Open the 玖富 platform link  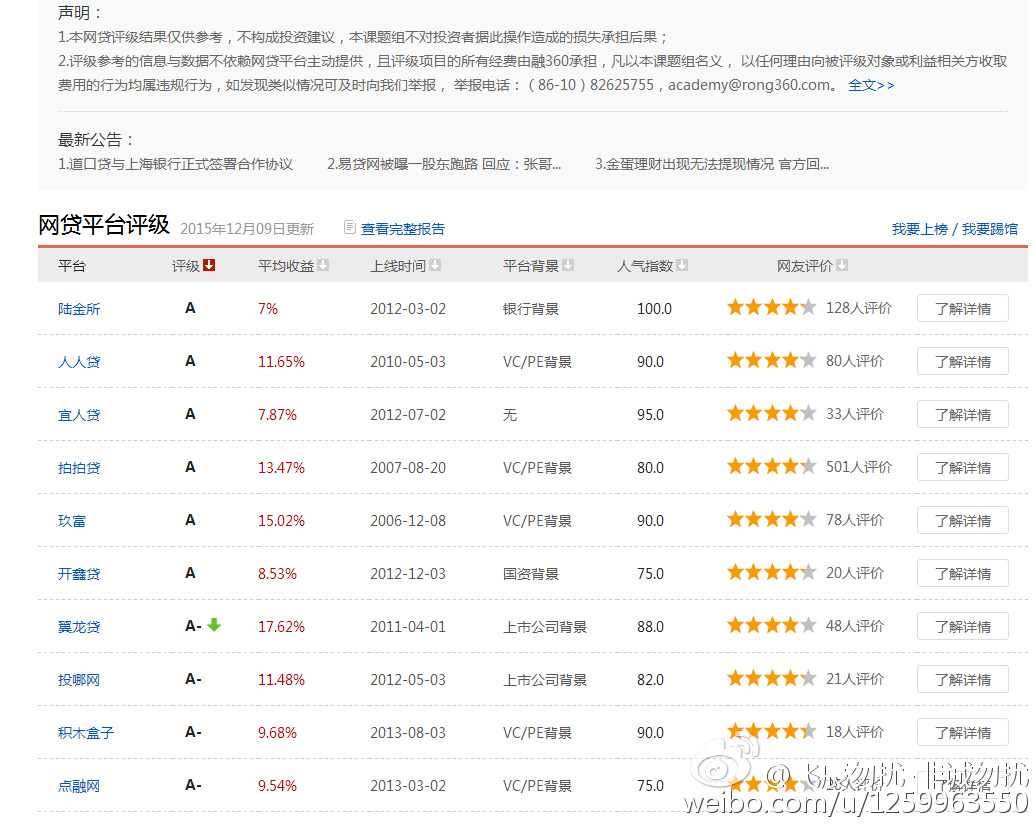(71, 521)
